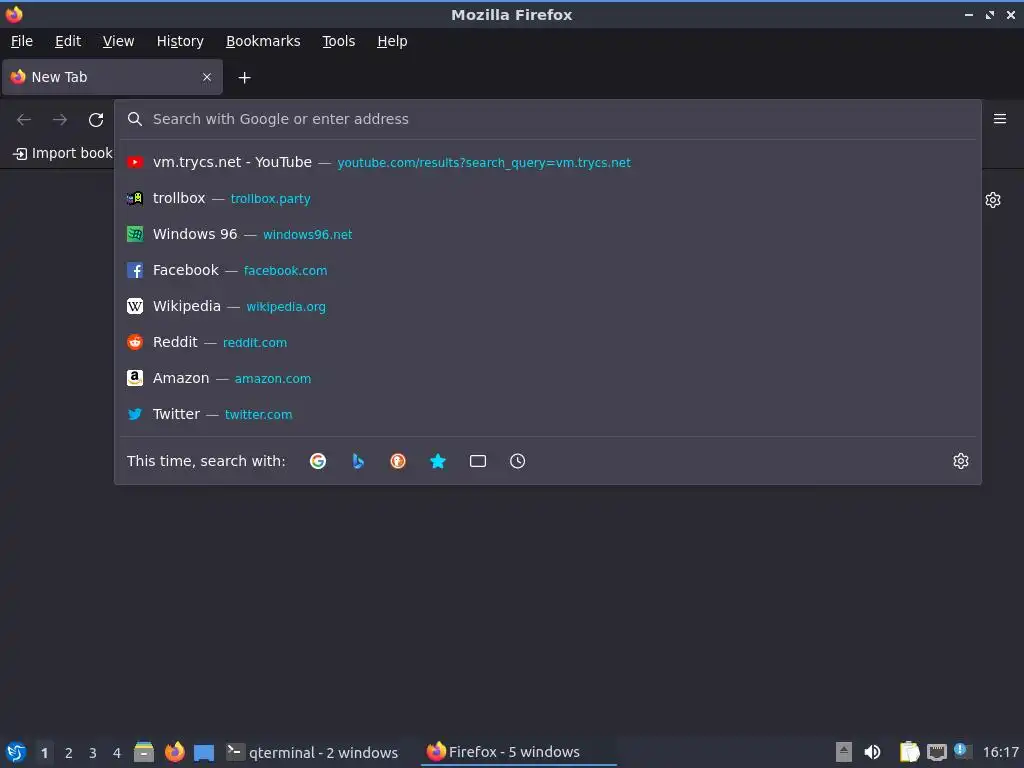Open the amazon.com suggestion link

273,378
